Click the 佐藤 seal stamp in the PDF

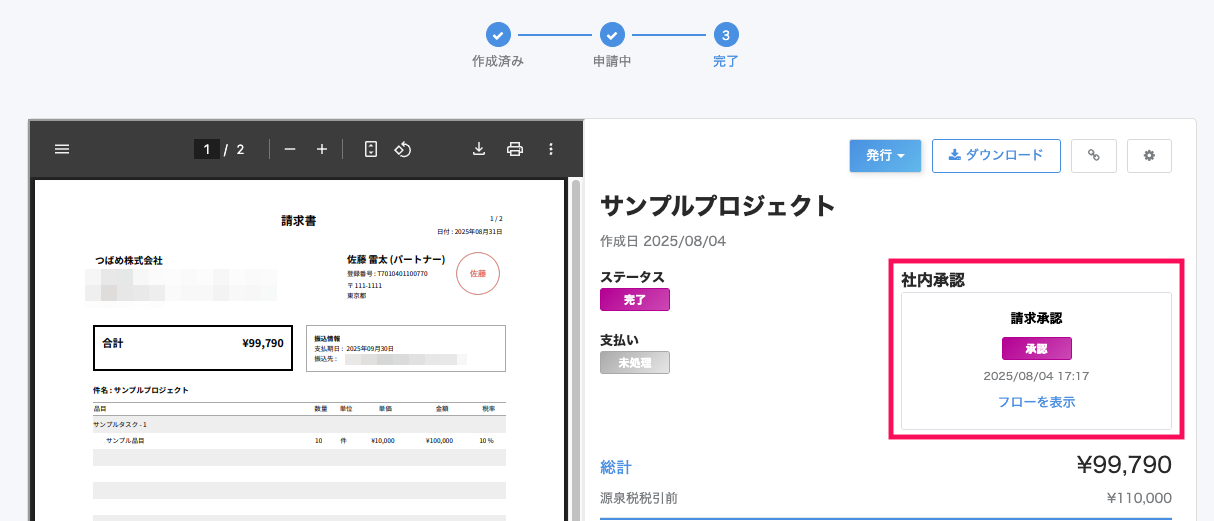coord(478,273)
